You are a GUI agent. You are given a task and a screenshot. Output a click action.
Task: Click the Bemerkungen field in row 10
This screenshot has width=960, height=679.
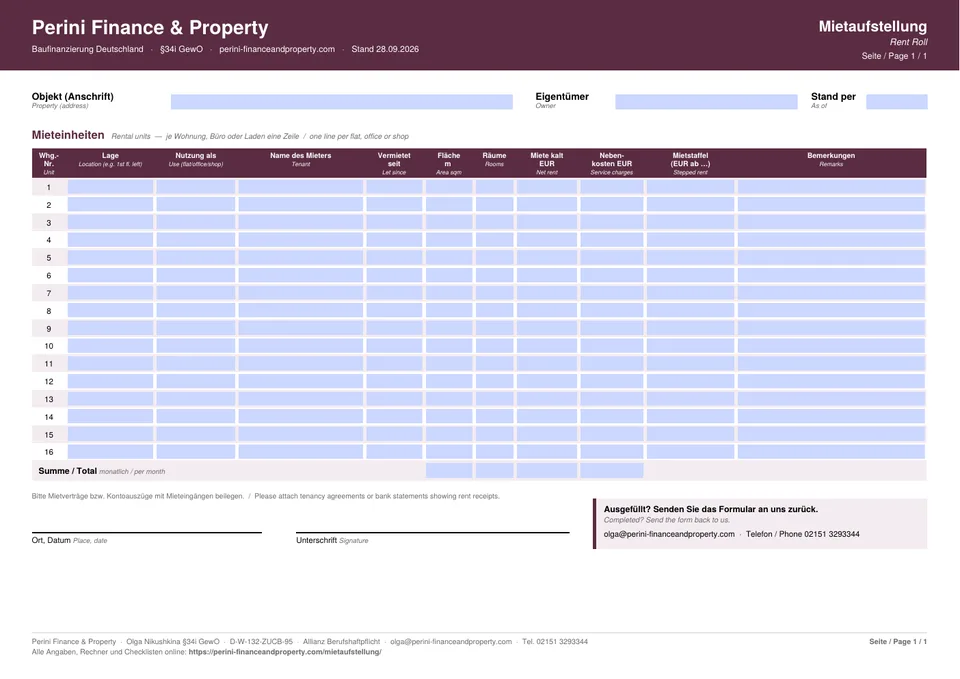(831, 346)
